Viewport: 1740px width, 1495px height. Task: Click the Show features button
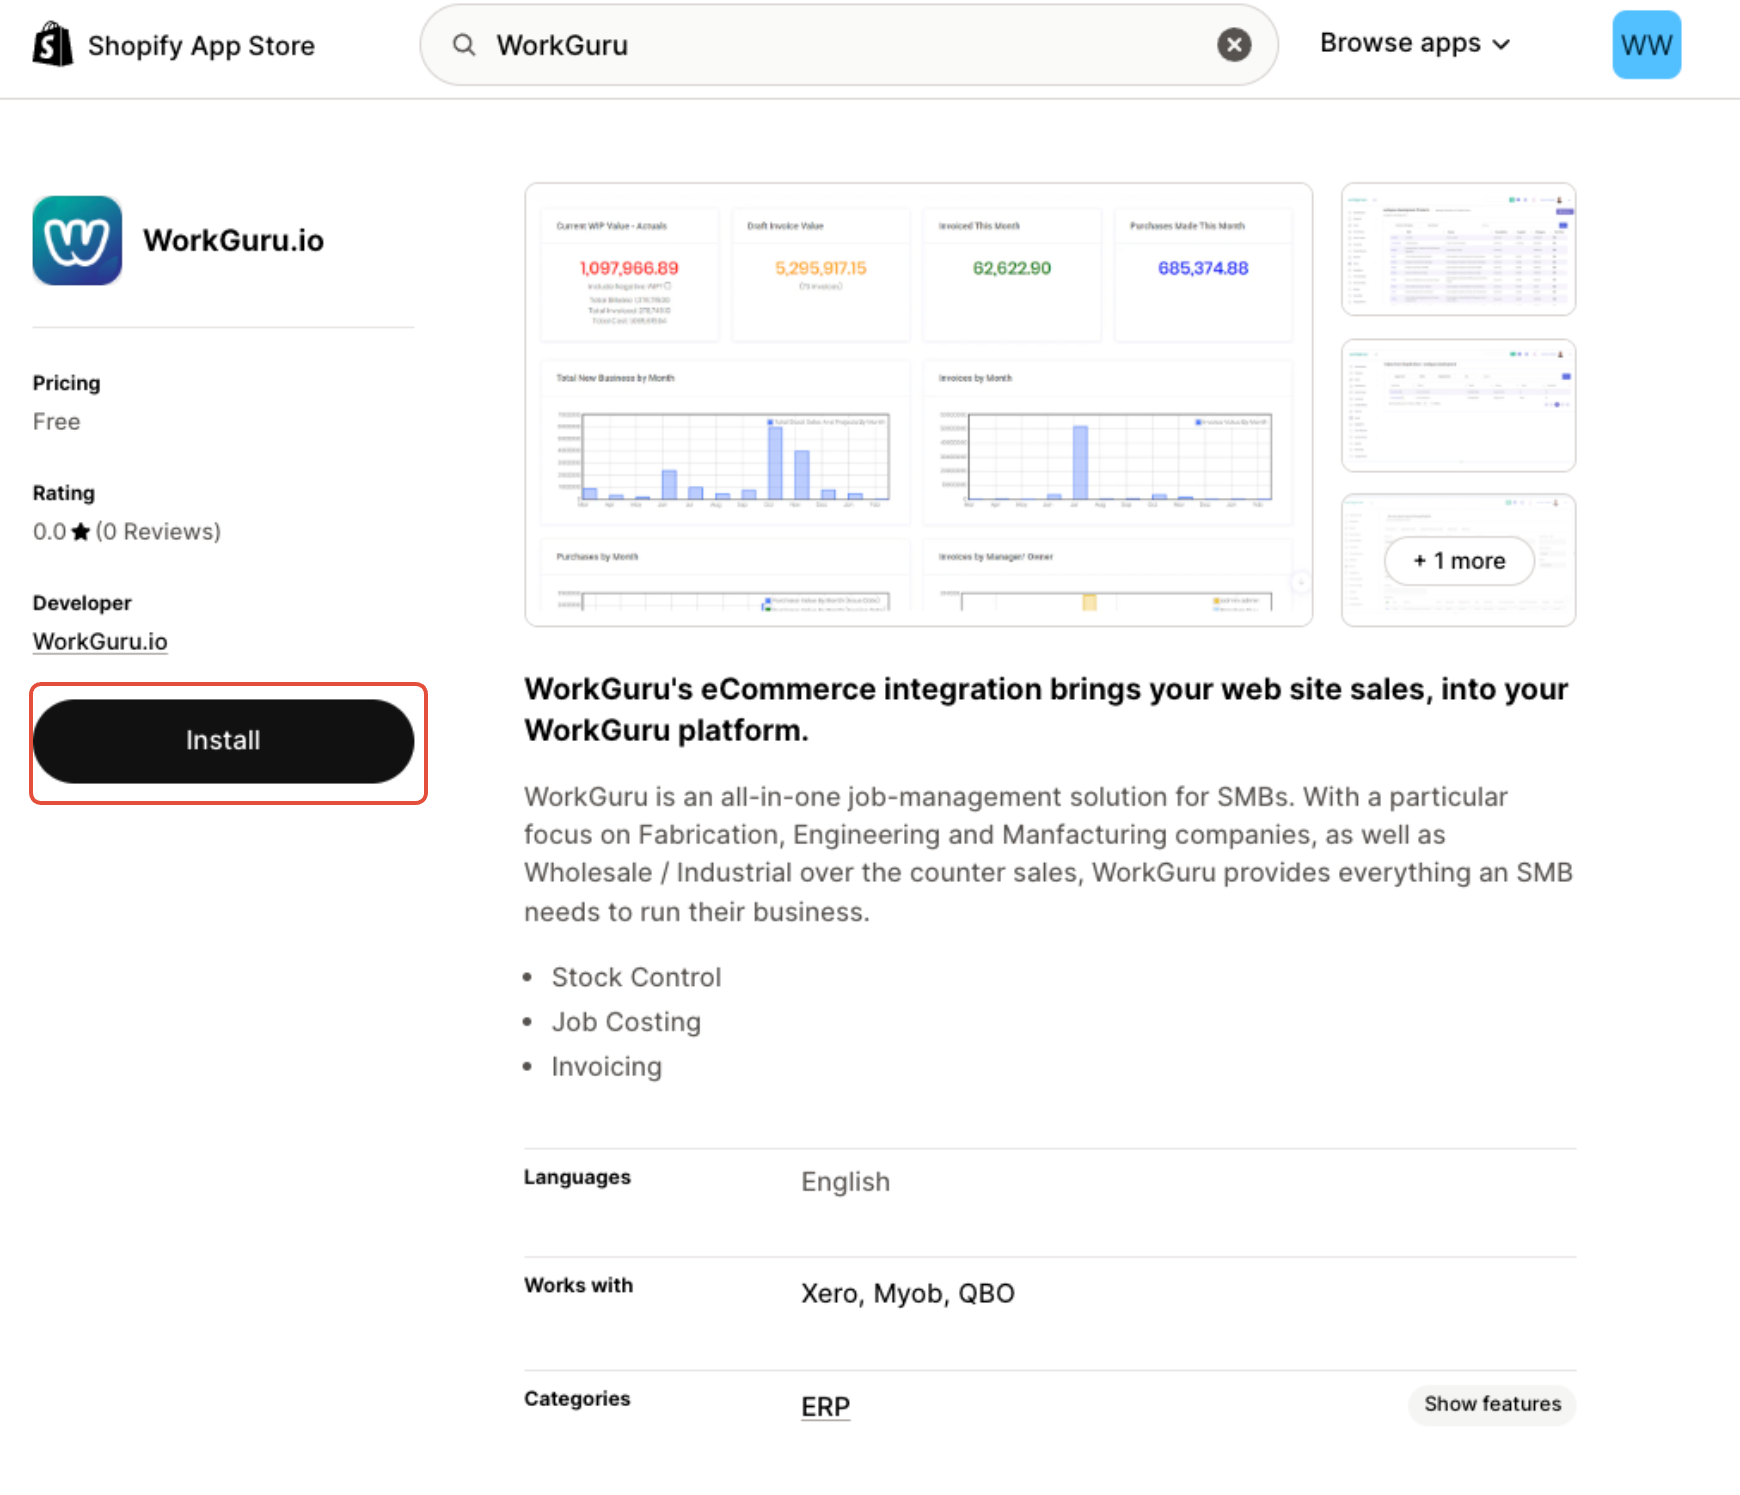coord(1492,1404)
